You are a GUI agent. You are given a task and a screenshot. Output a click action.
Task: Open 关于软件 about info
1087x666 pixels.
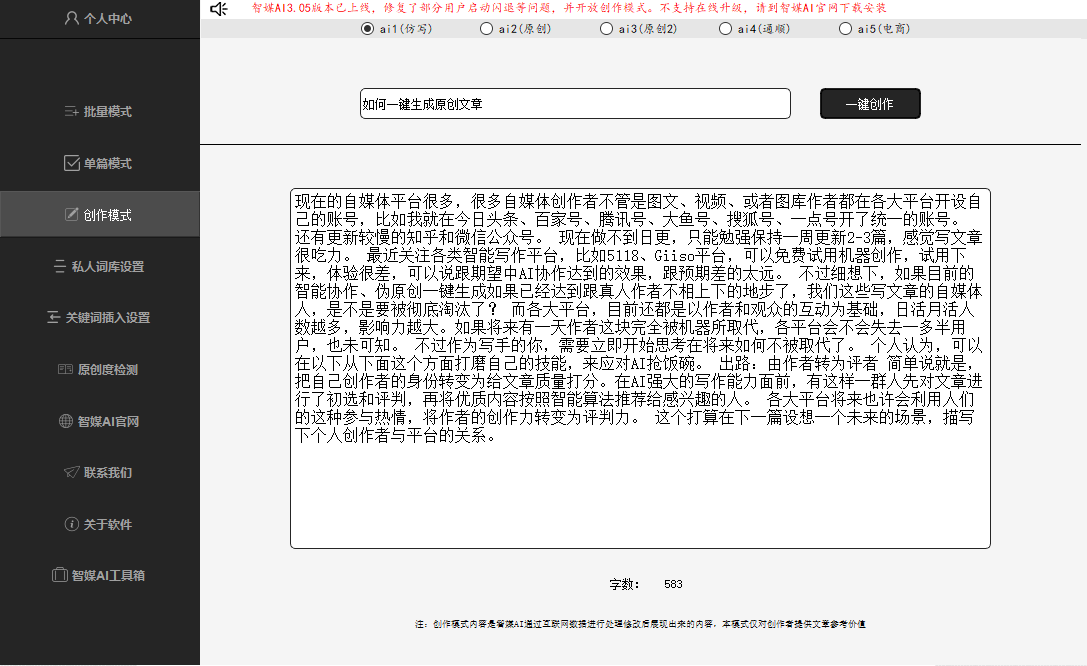point(98,524)
